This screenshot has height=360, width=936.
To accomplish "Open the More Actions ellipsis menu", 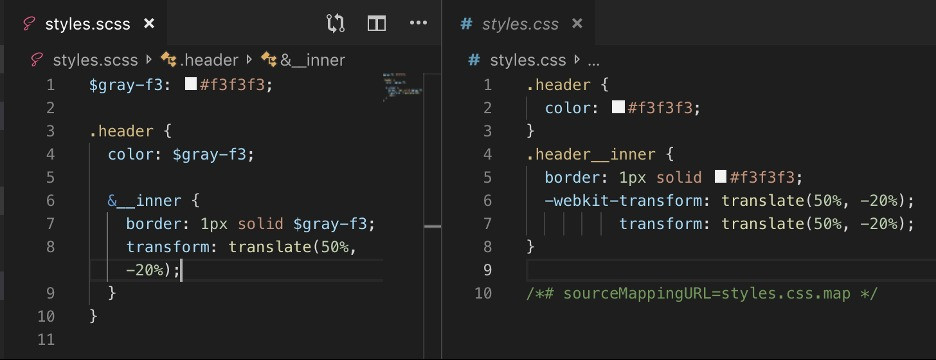I will tap(418, 24).
